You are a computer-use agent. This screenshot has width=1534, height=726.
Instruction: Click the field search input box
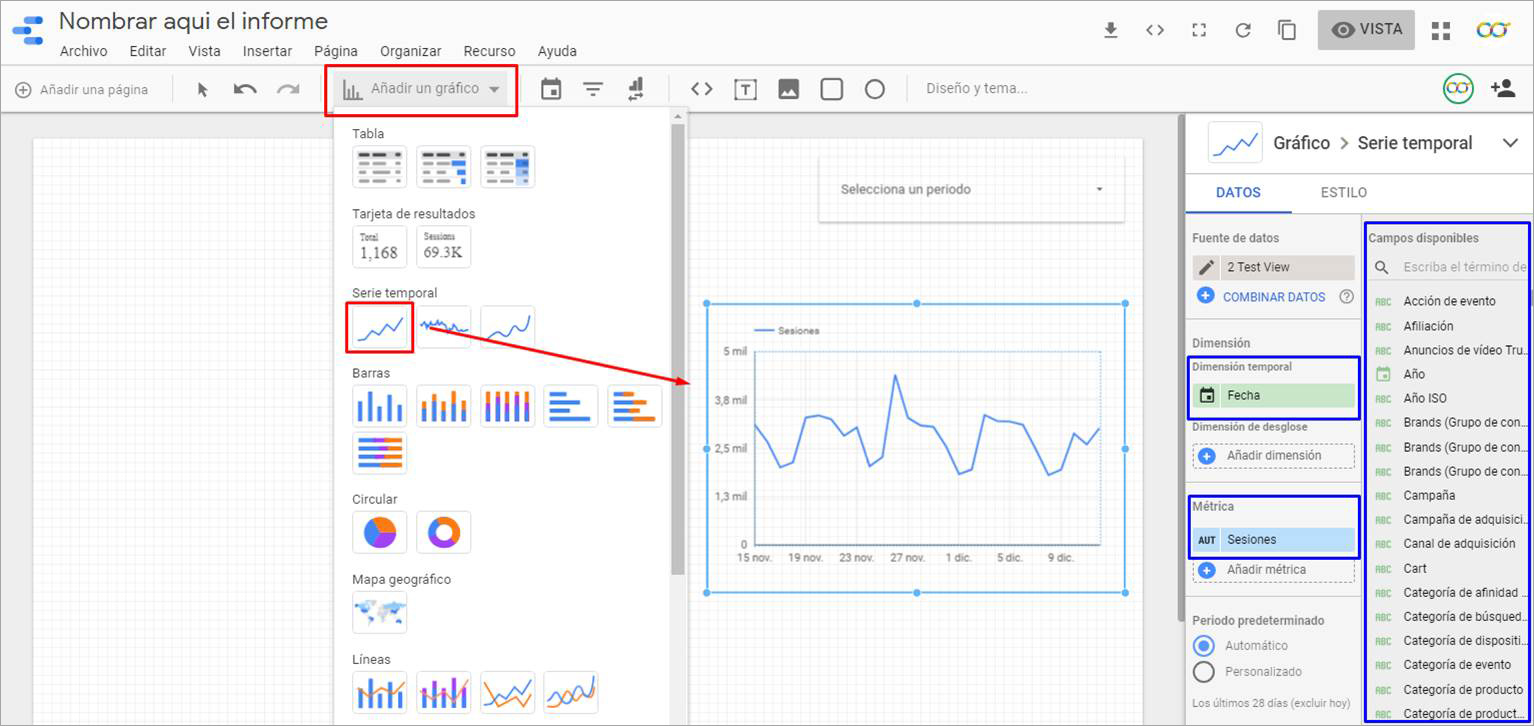point(1464,267)
